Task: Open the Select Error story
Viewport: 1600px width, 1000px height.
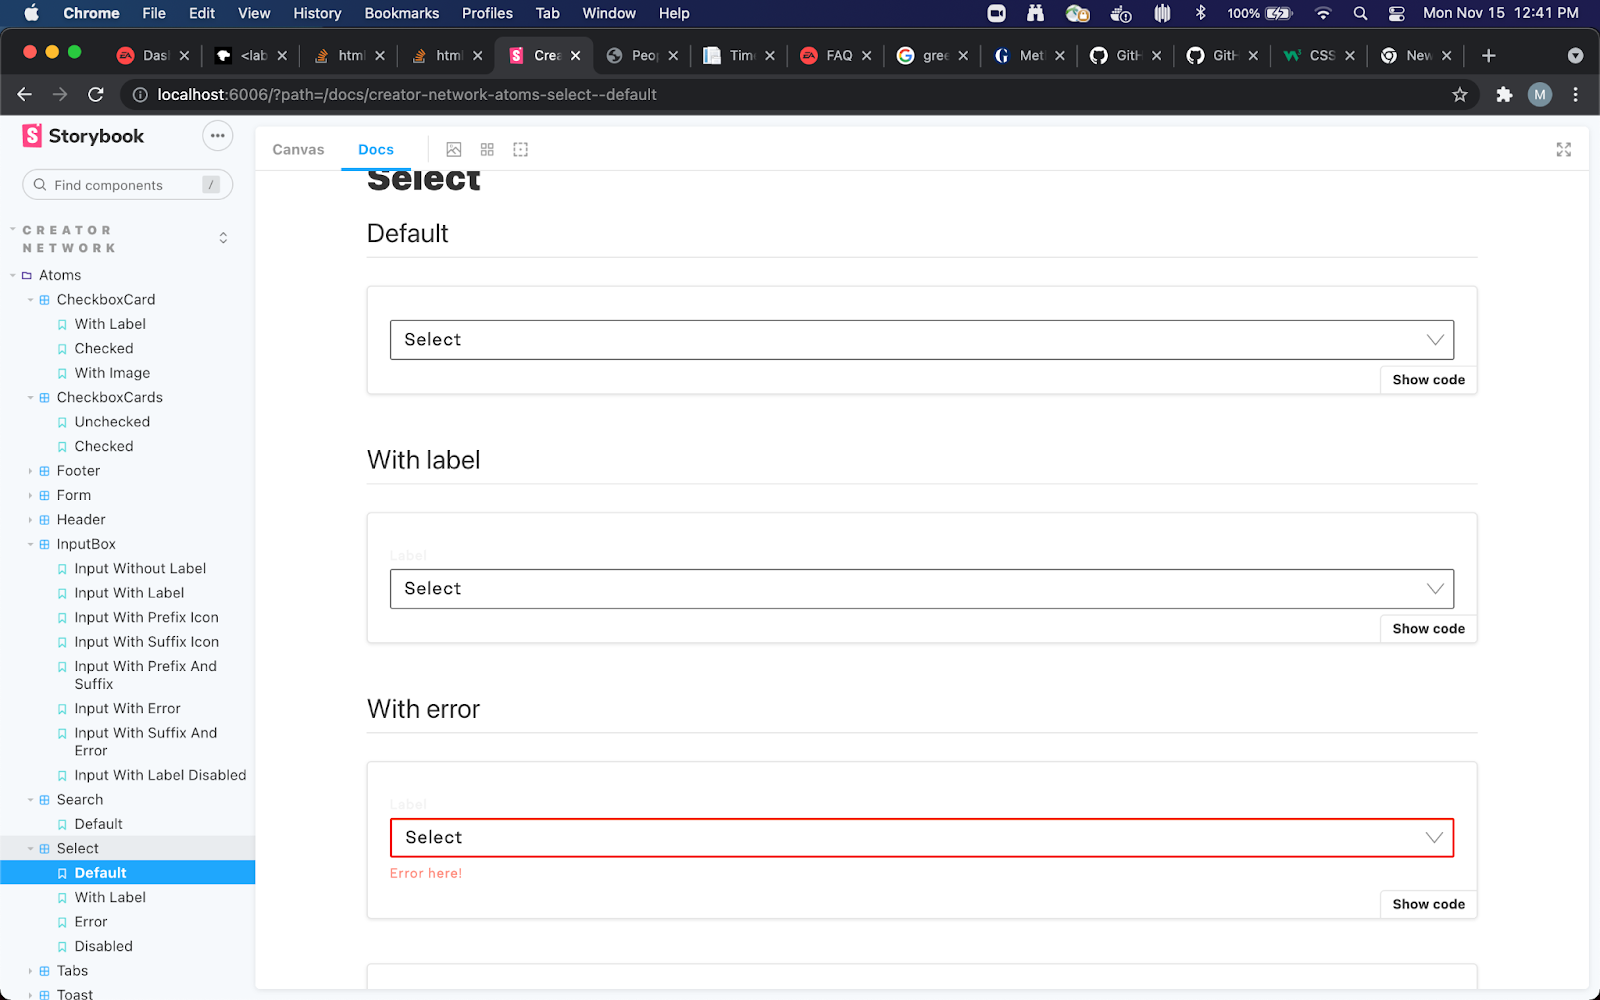Action: click(90, 922)
